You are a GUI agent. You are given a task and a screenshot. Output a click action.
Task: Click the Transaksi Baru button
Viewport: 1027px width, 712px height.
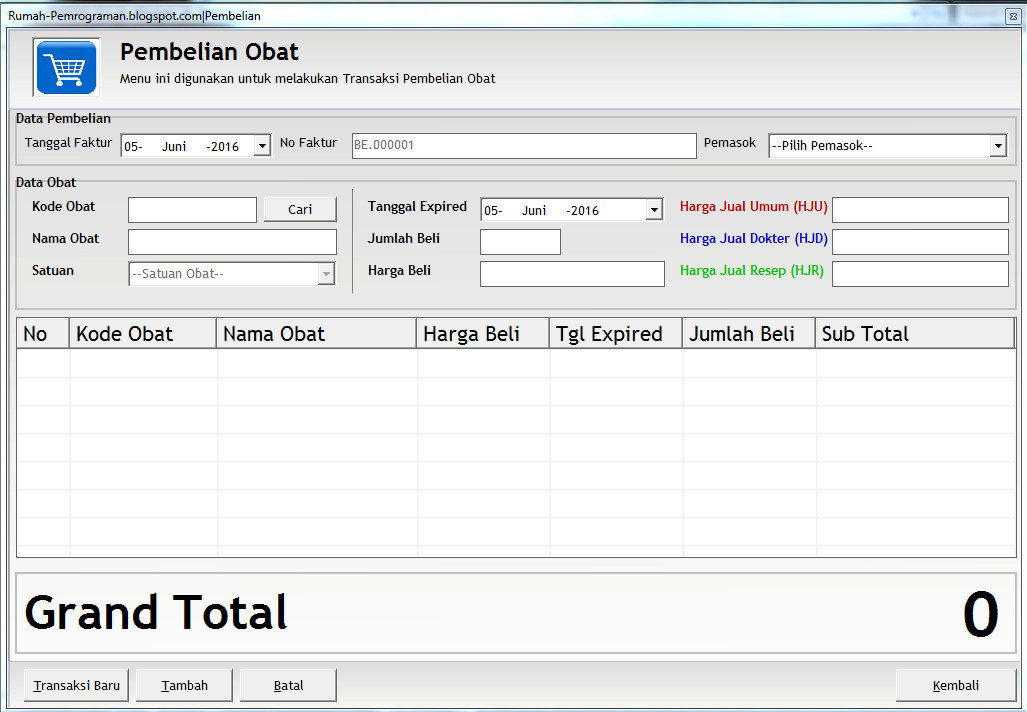tap(75, 685)
